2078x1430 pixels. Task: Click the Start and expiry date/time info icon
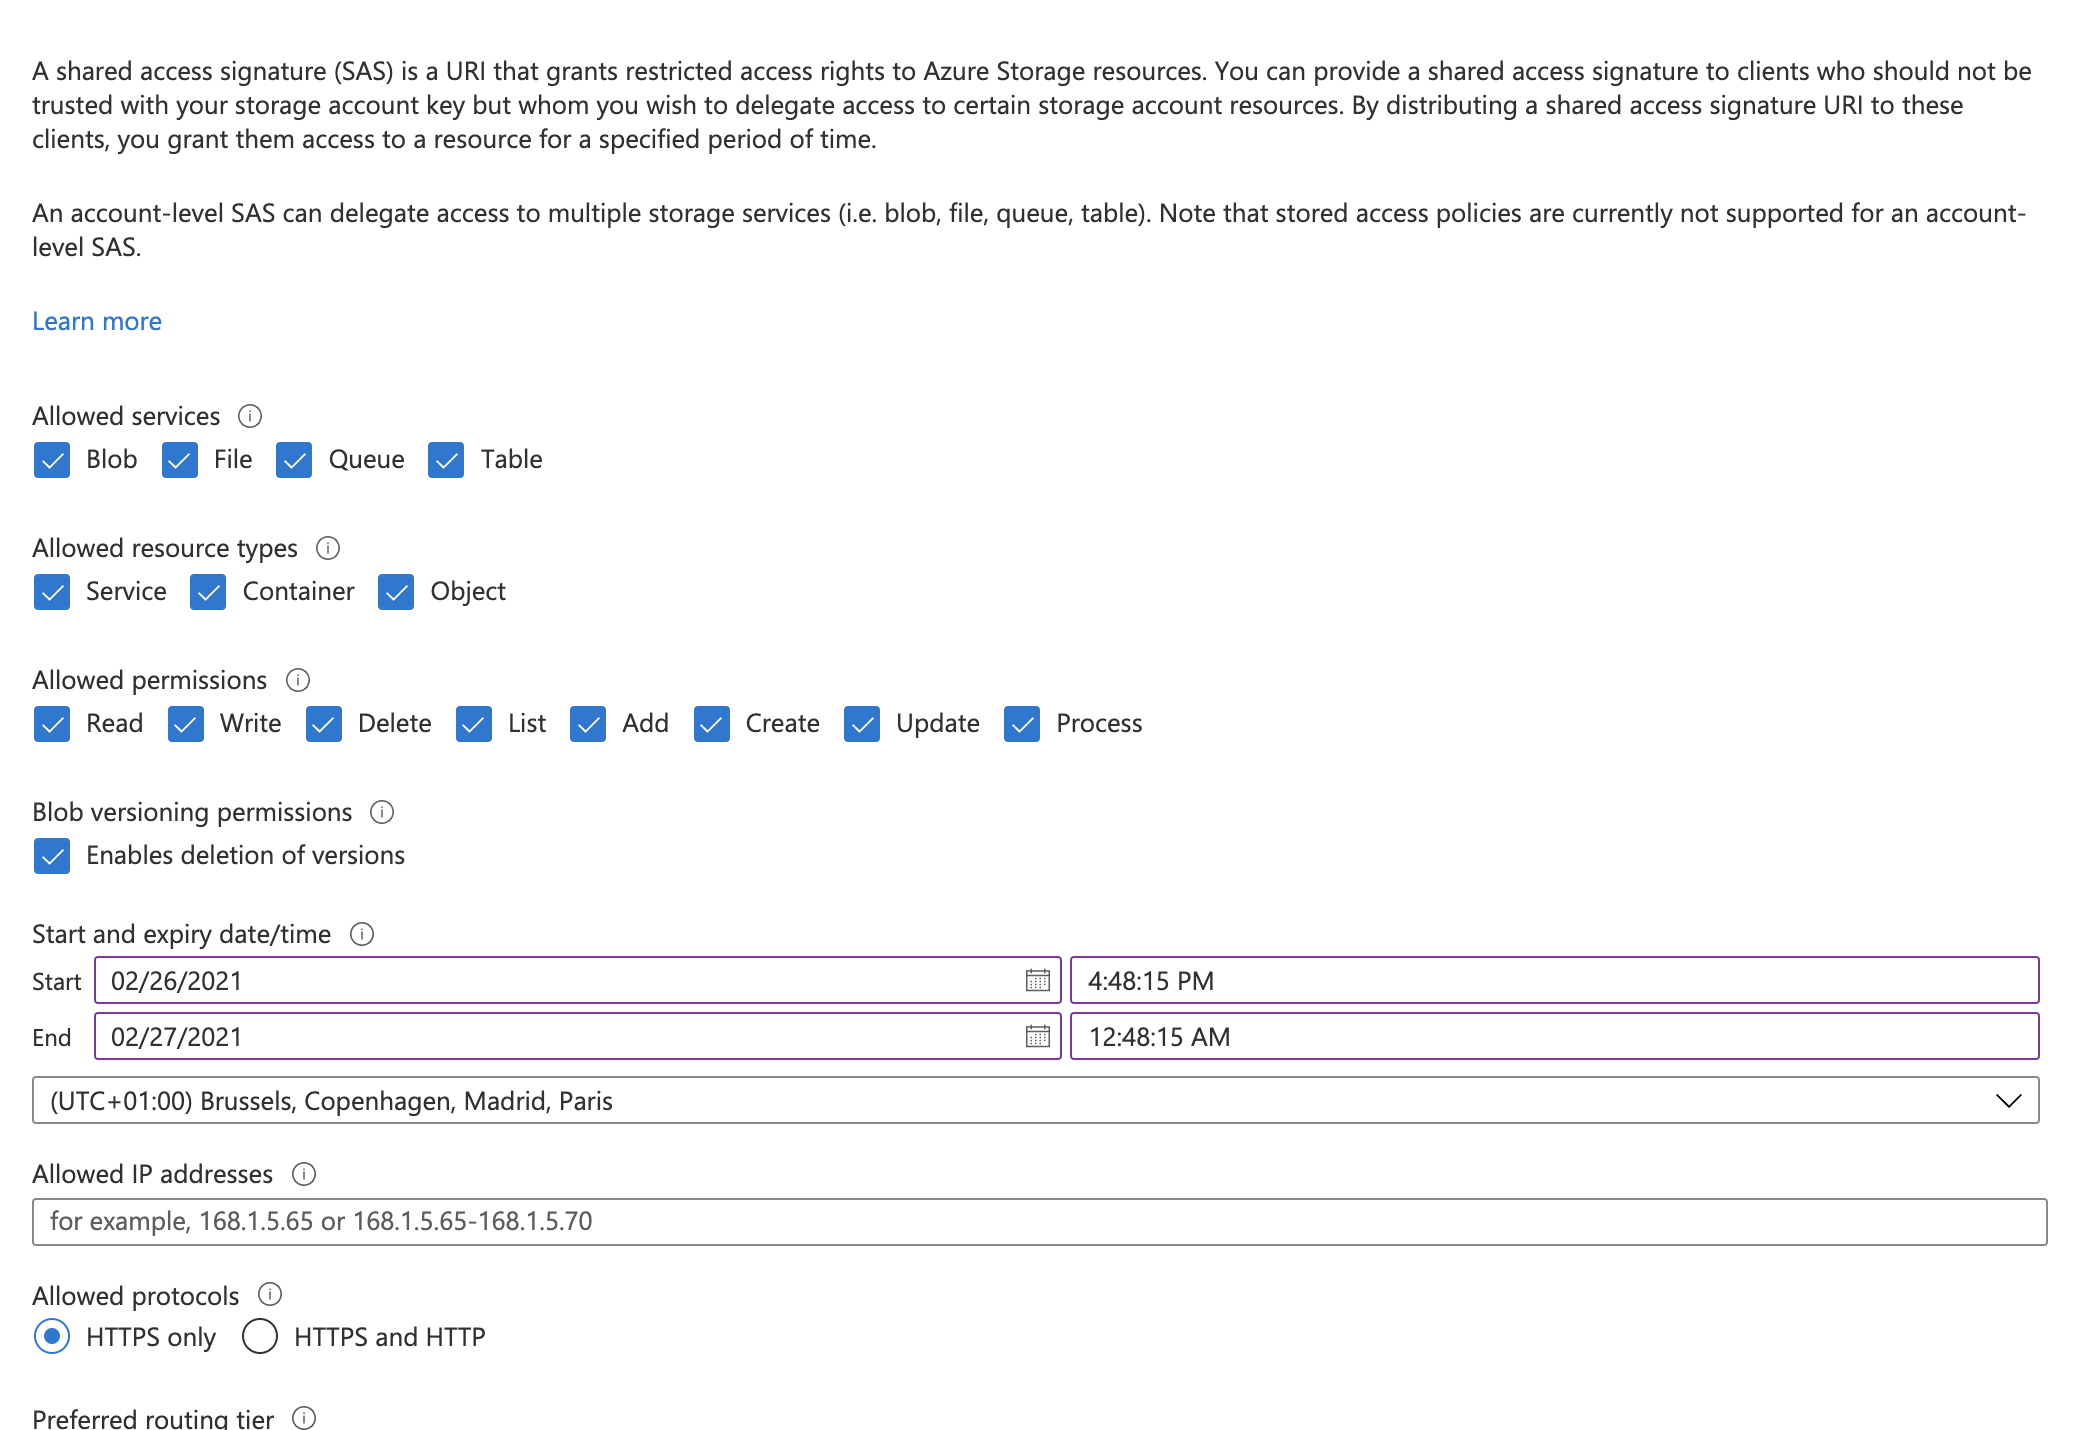[362, 934]
